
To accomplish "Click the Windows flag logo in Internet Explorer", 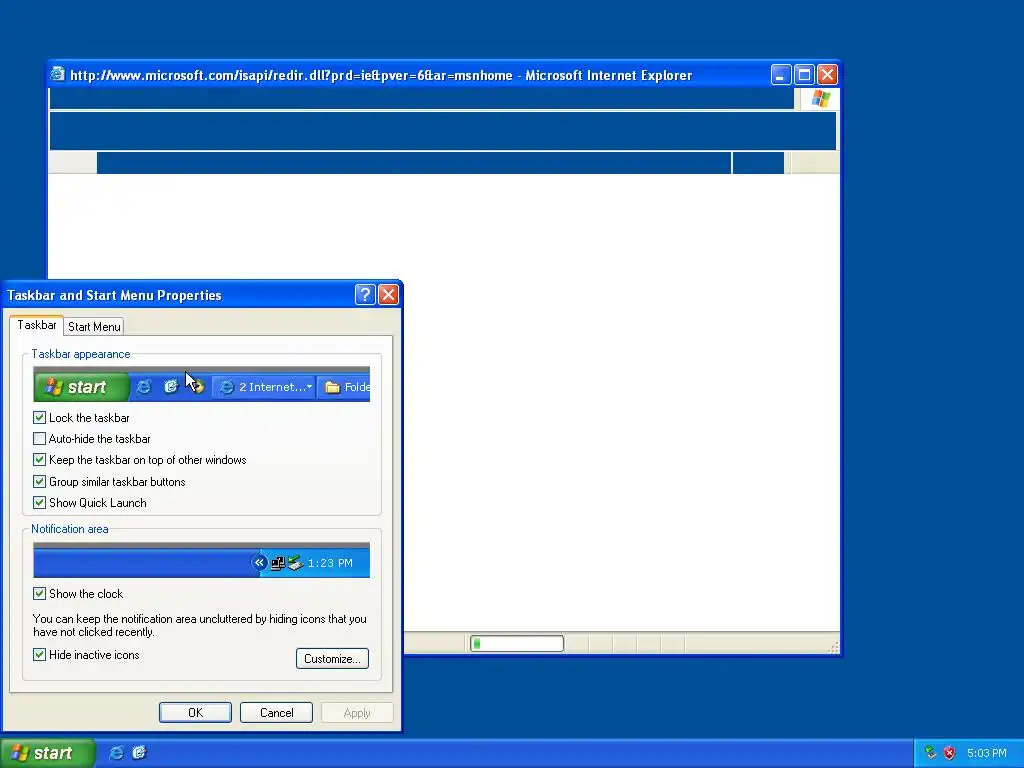I will point(820,99).
